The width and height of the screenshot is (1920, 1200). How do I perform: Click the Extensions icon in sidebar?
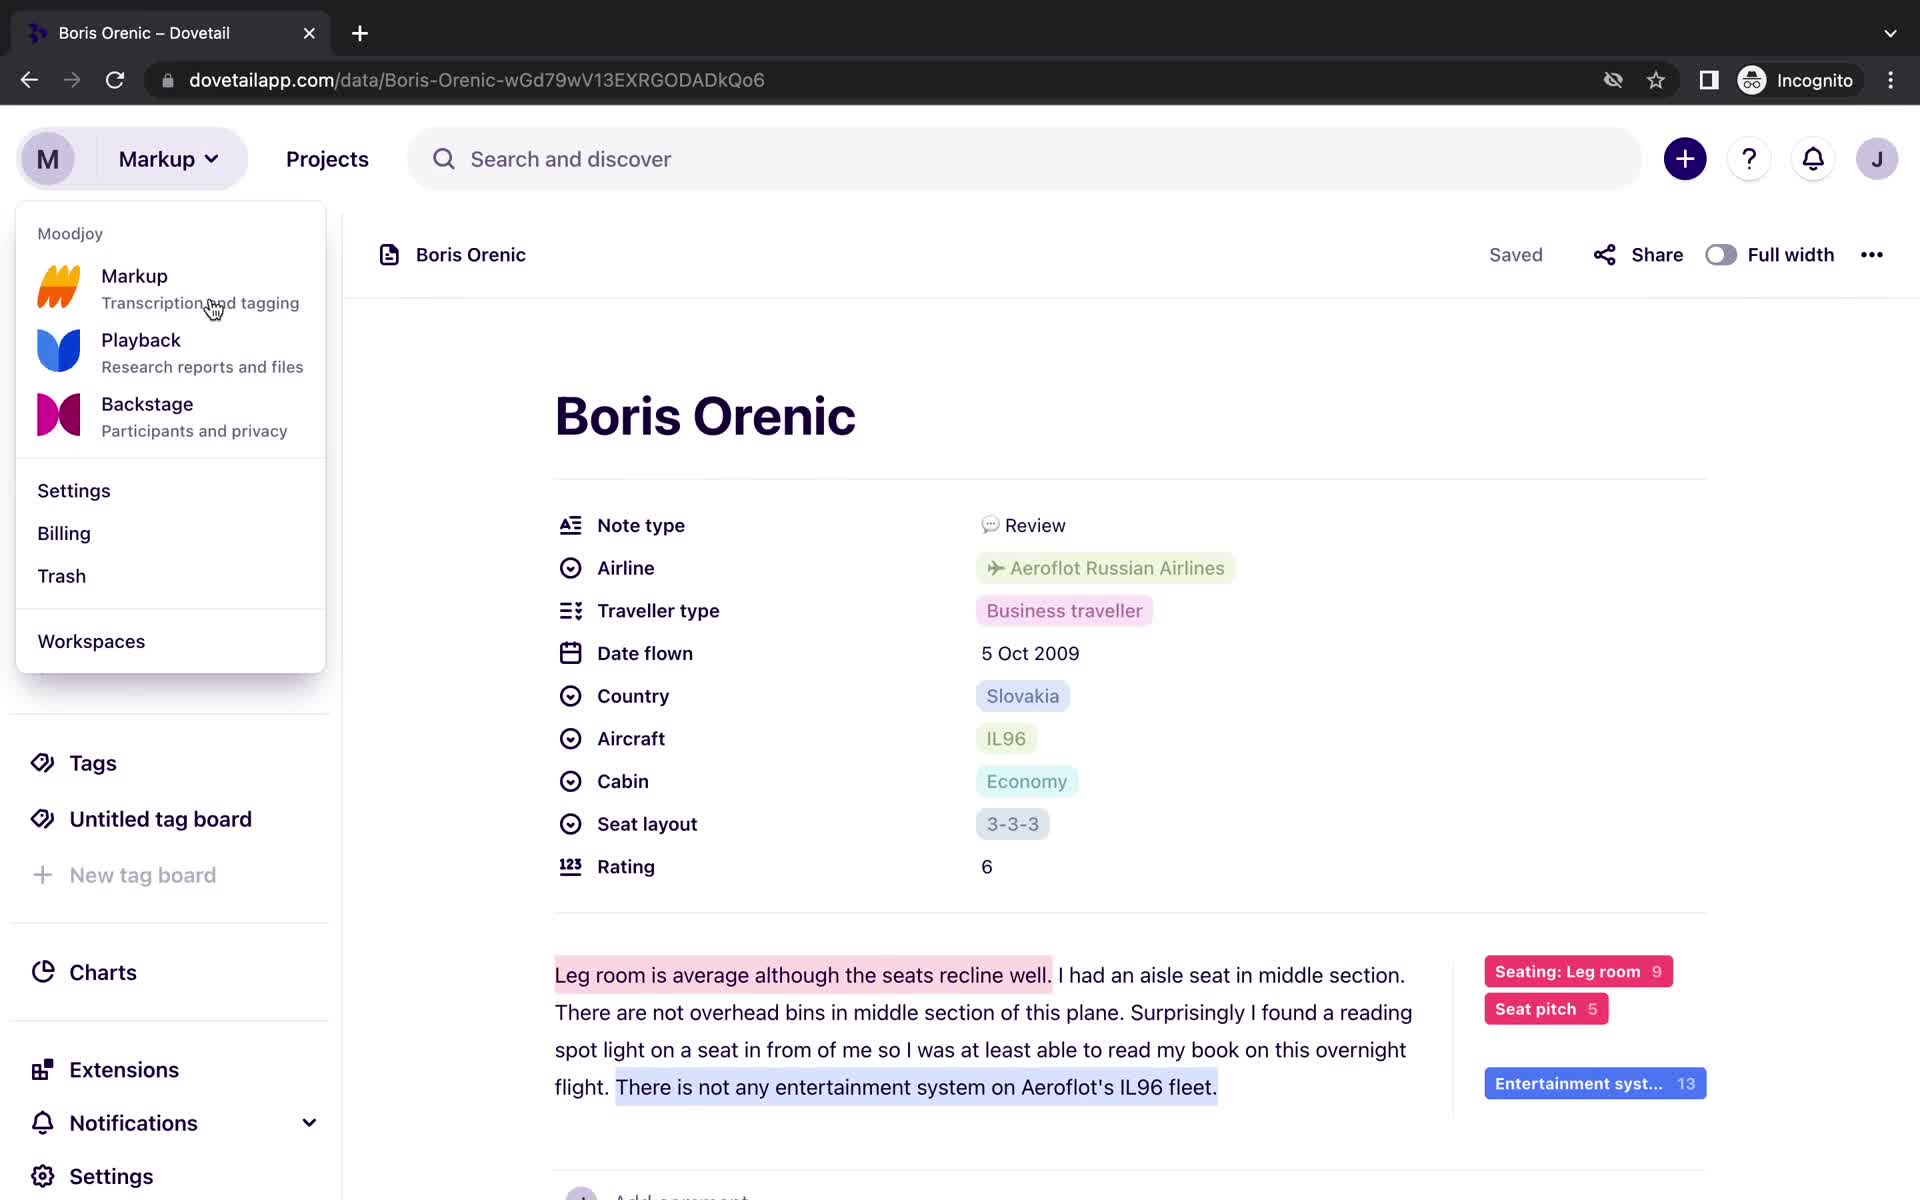coord(42,1069)
